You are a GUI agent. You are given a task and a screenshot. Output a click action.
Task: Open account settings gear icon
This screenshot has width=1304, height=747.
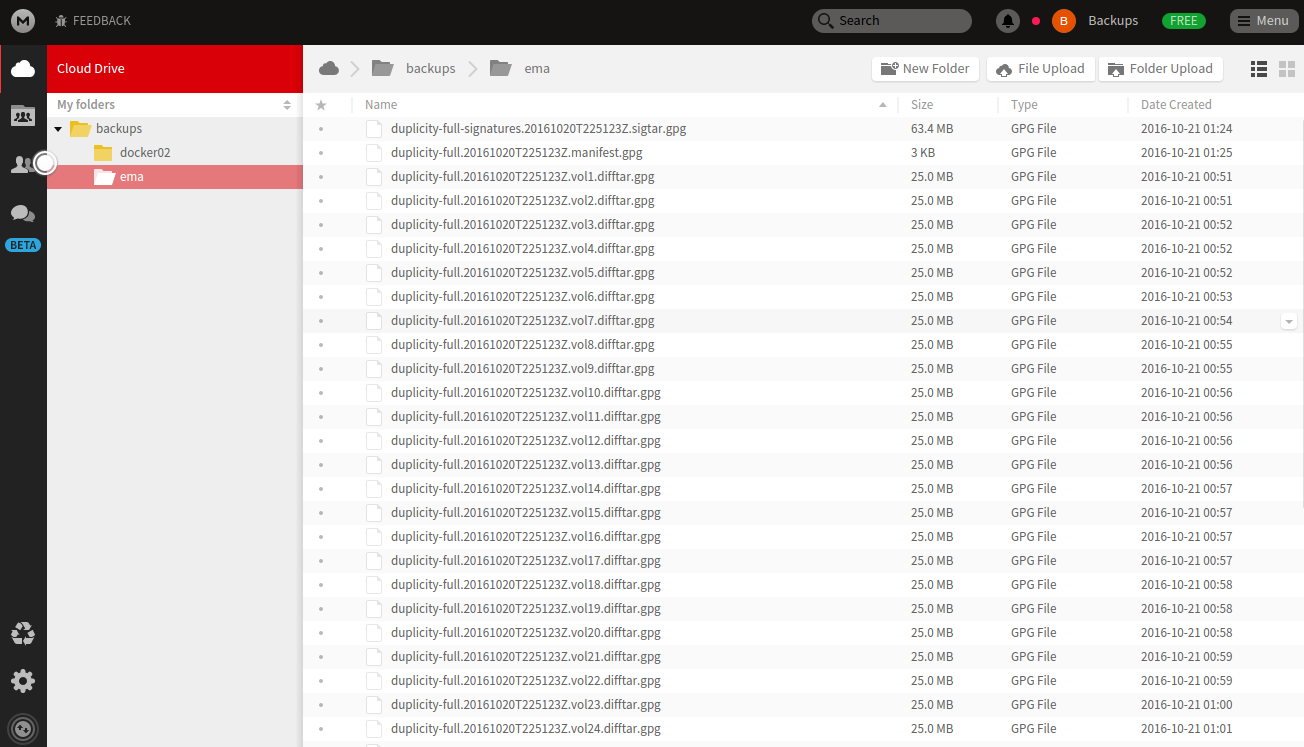coord(23,681)
